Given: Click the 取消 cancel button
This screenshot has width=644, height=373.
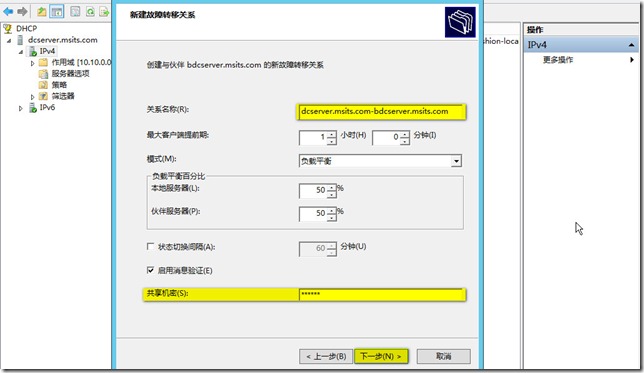Looking at the screenshot, I should point(444,356).
